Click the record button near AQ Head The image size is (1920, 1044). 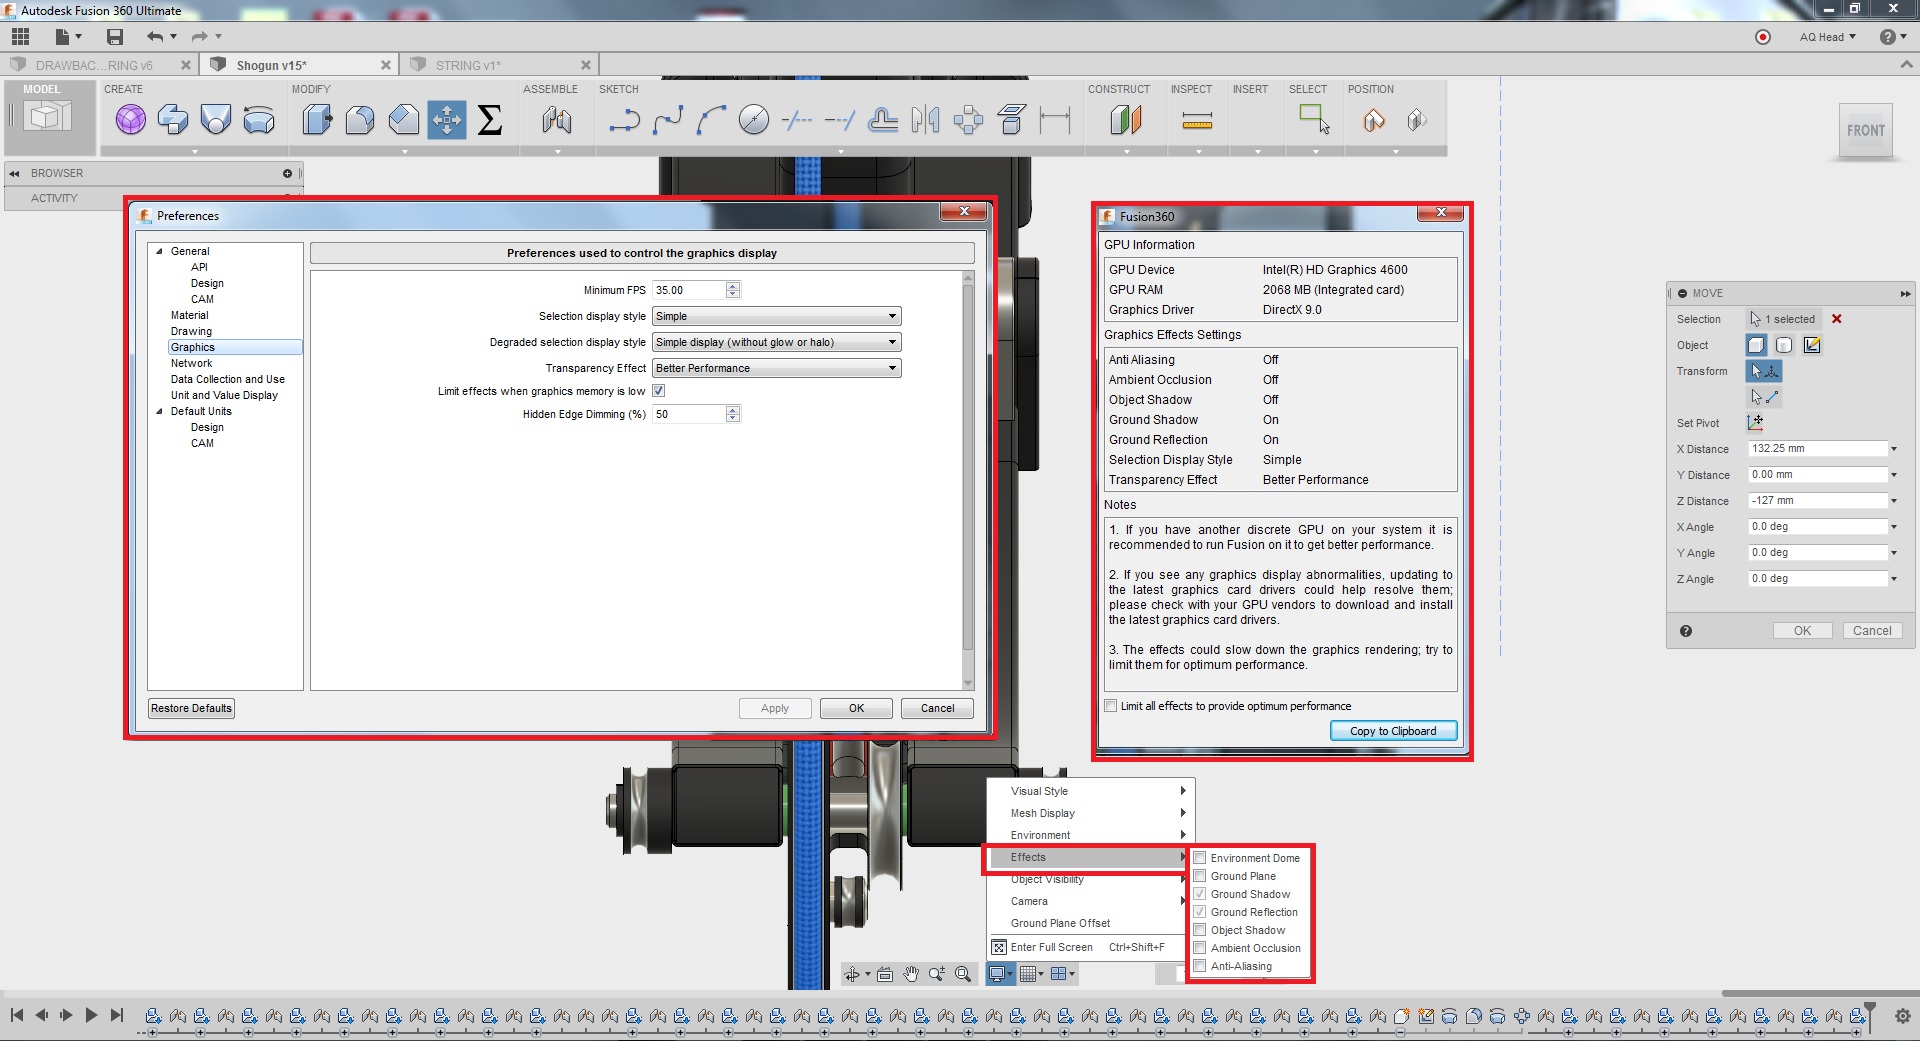coord(1763,37)
